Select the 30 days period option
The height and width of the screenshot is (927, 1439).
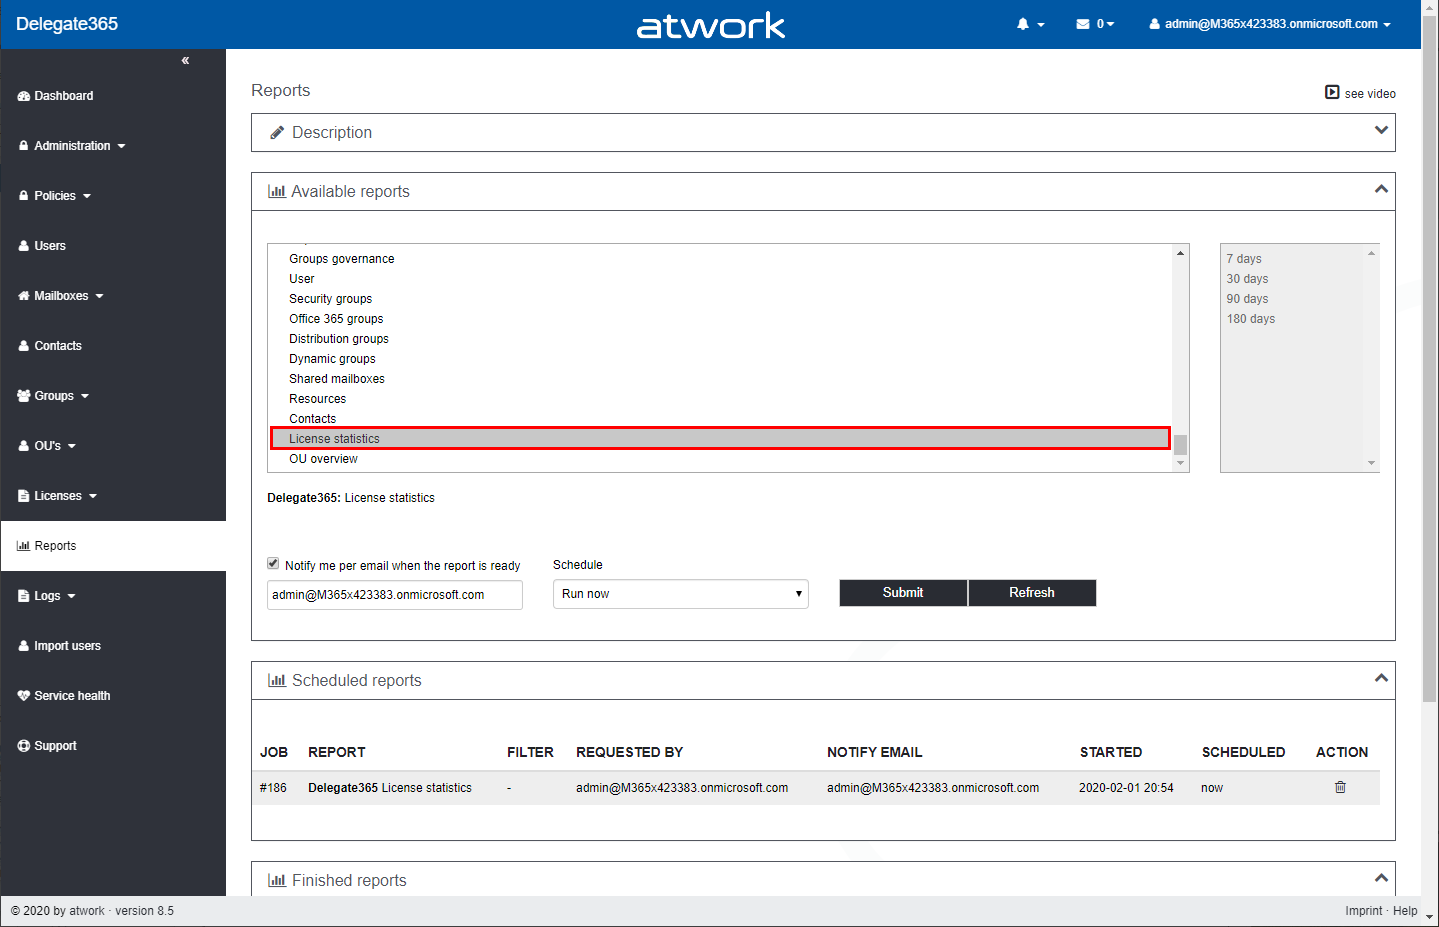click(1247, 279)
